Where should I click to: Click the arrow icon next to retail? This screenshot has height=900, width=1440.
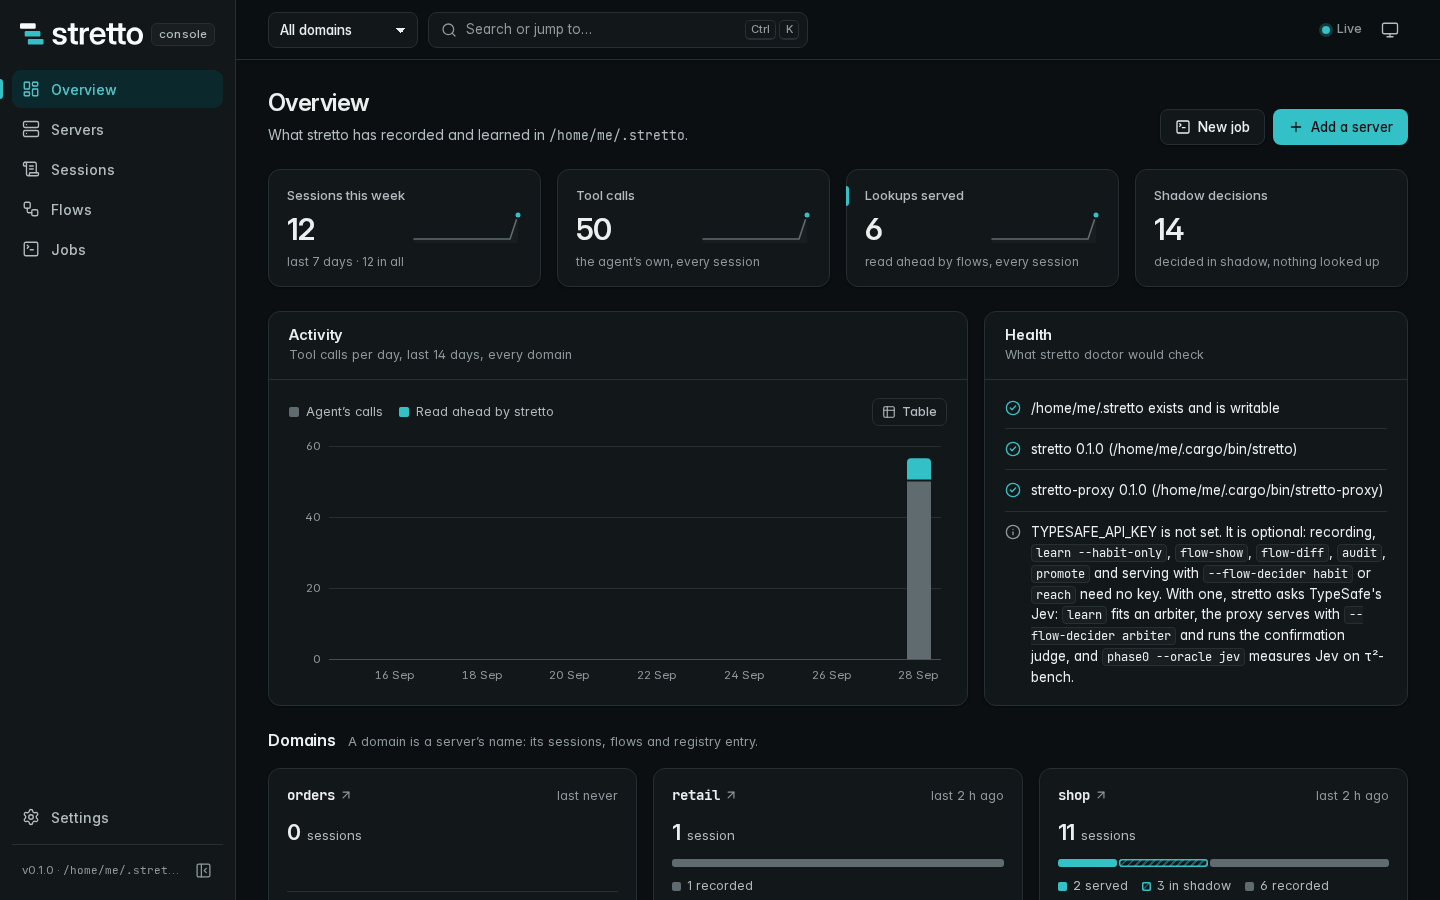coord(731,796)
